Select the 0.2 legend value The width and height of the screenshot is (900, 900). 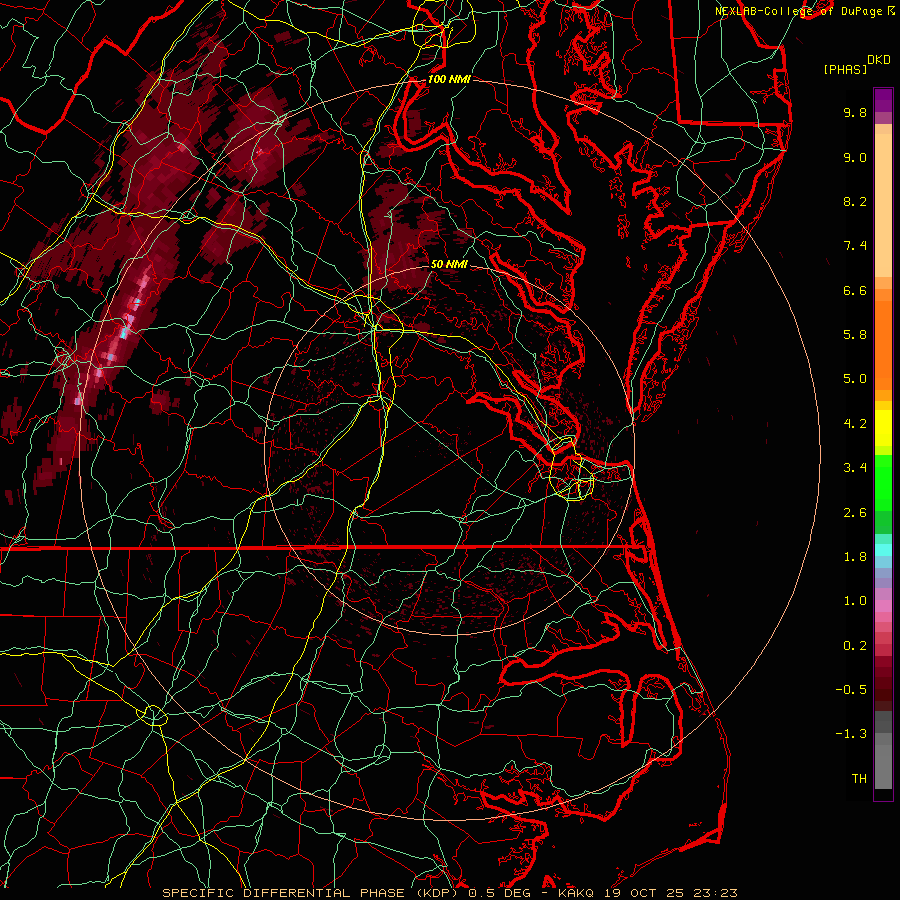[855, 646]
